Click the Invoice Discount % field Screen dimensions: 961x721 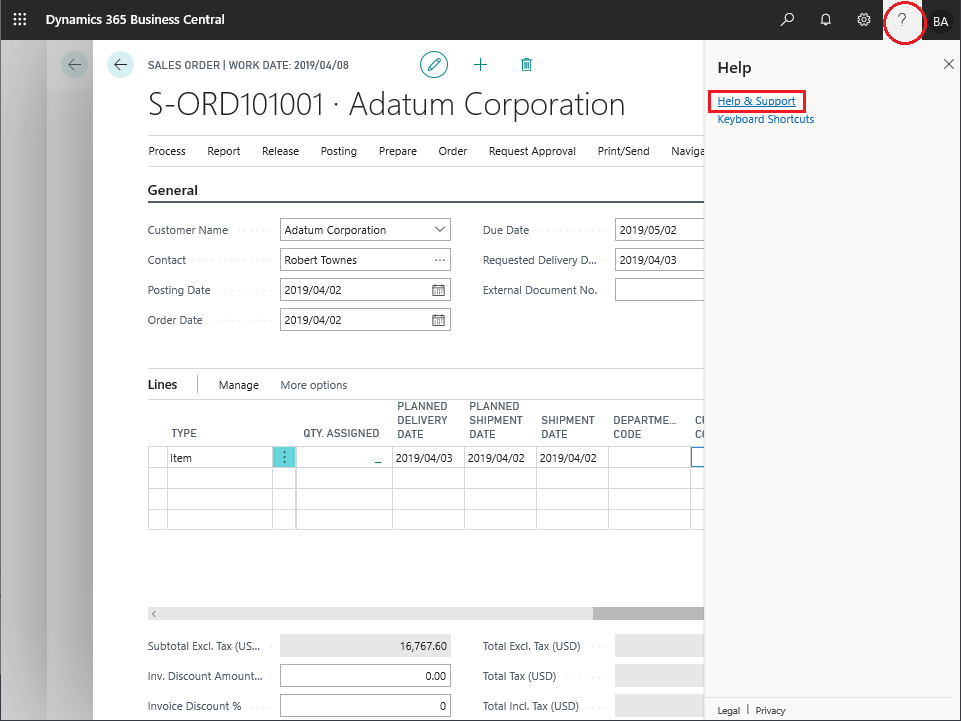pos(365,706)
